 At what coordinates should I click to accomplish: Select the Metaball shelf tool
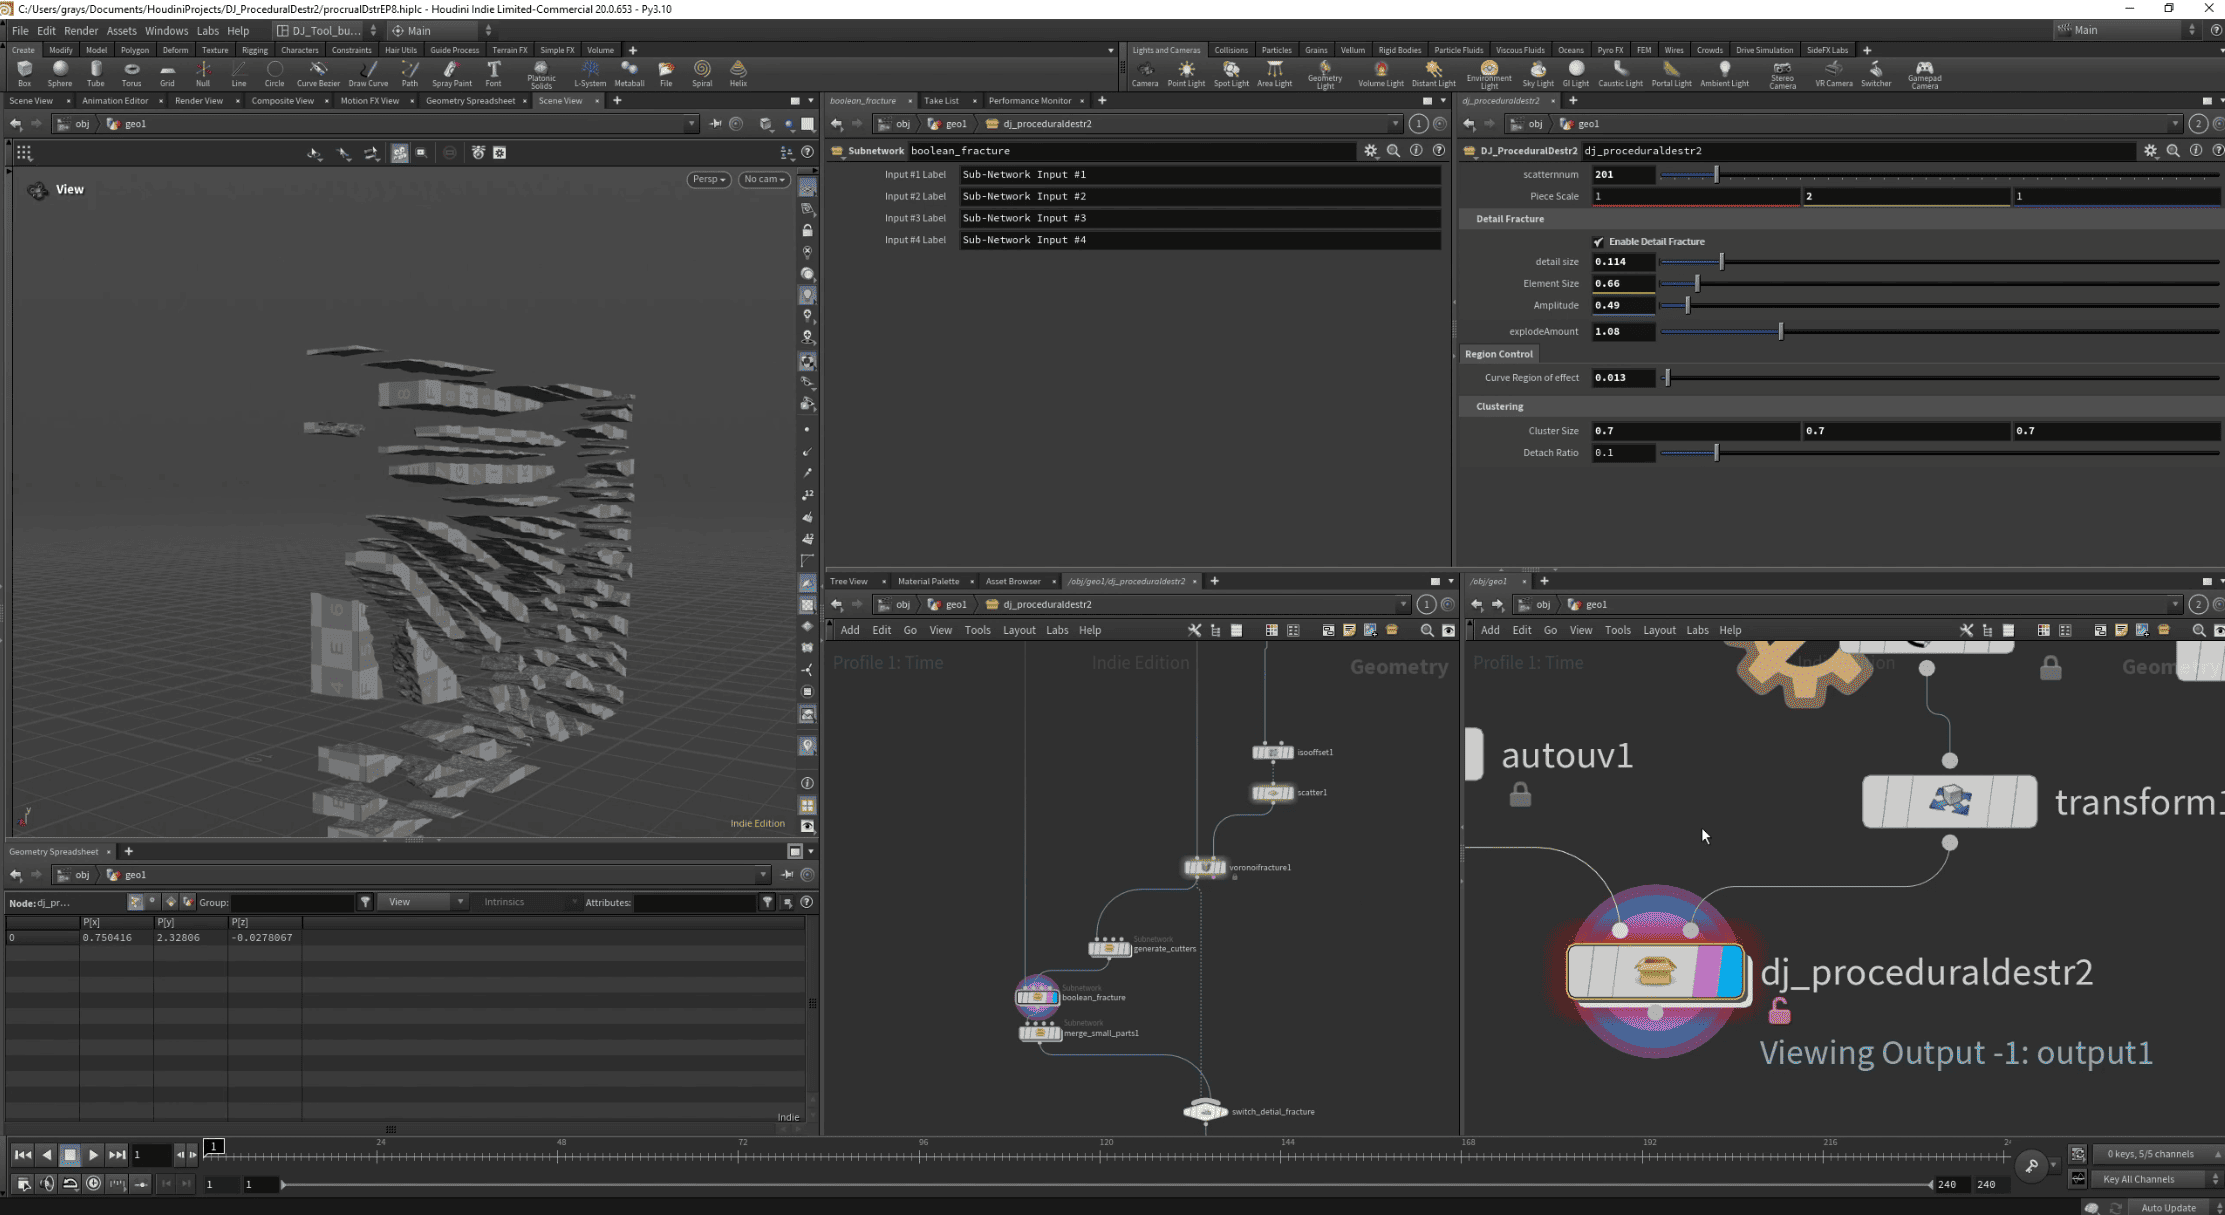coord(629,73)
